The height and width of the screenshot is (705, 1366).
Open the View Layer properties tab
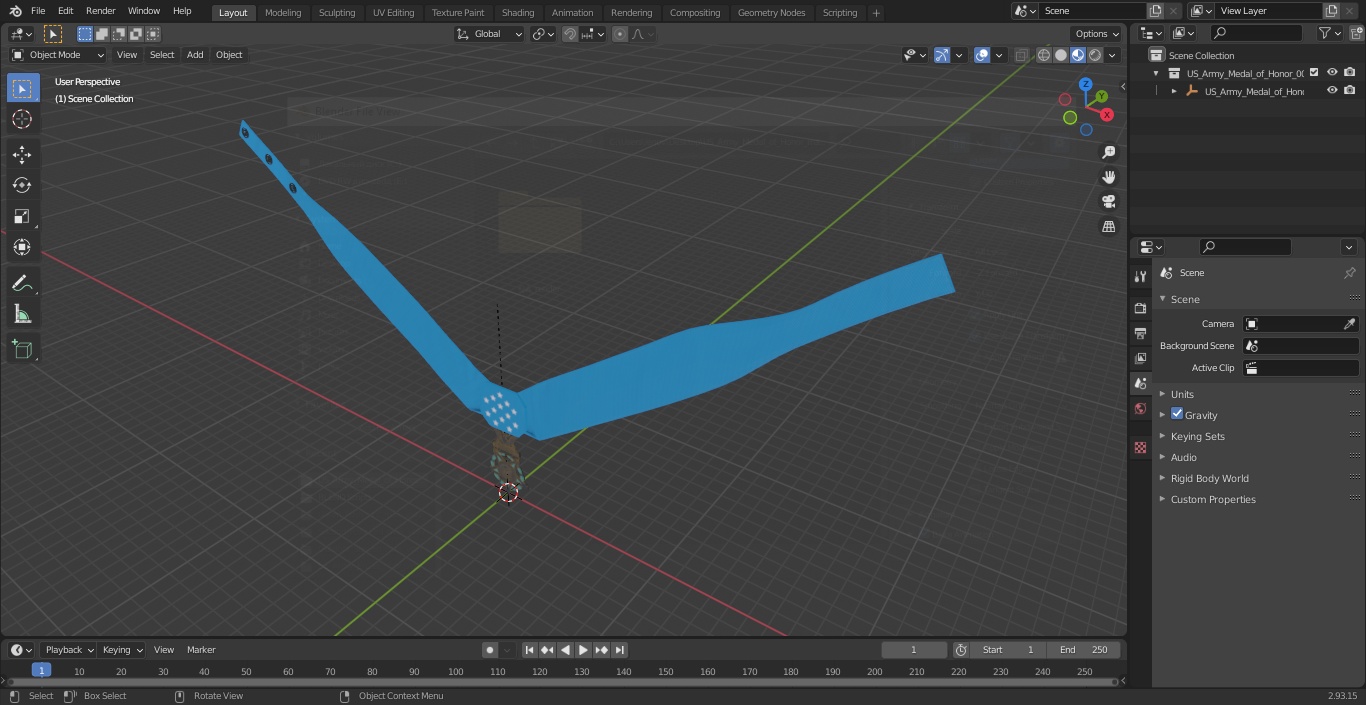(1140, 358)
